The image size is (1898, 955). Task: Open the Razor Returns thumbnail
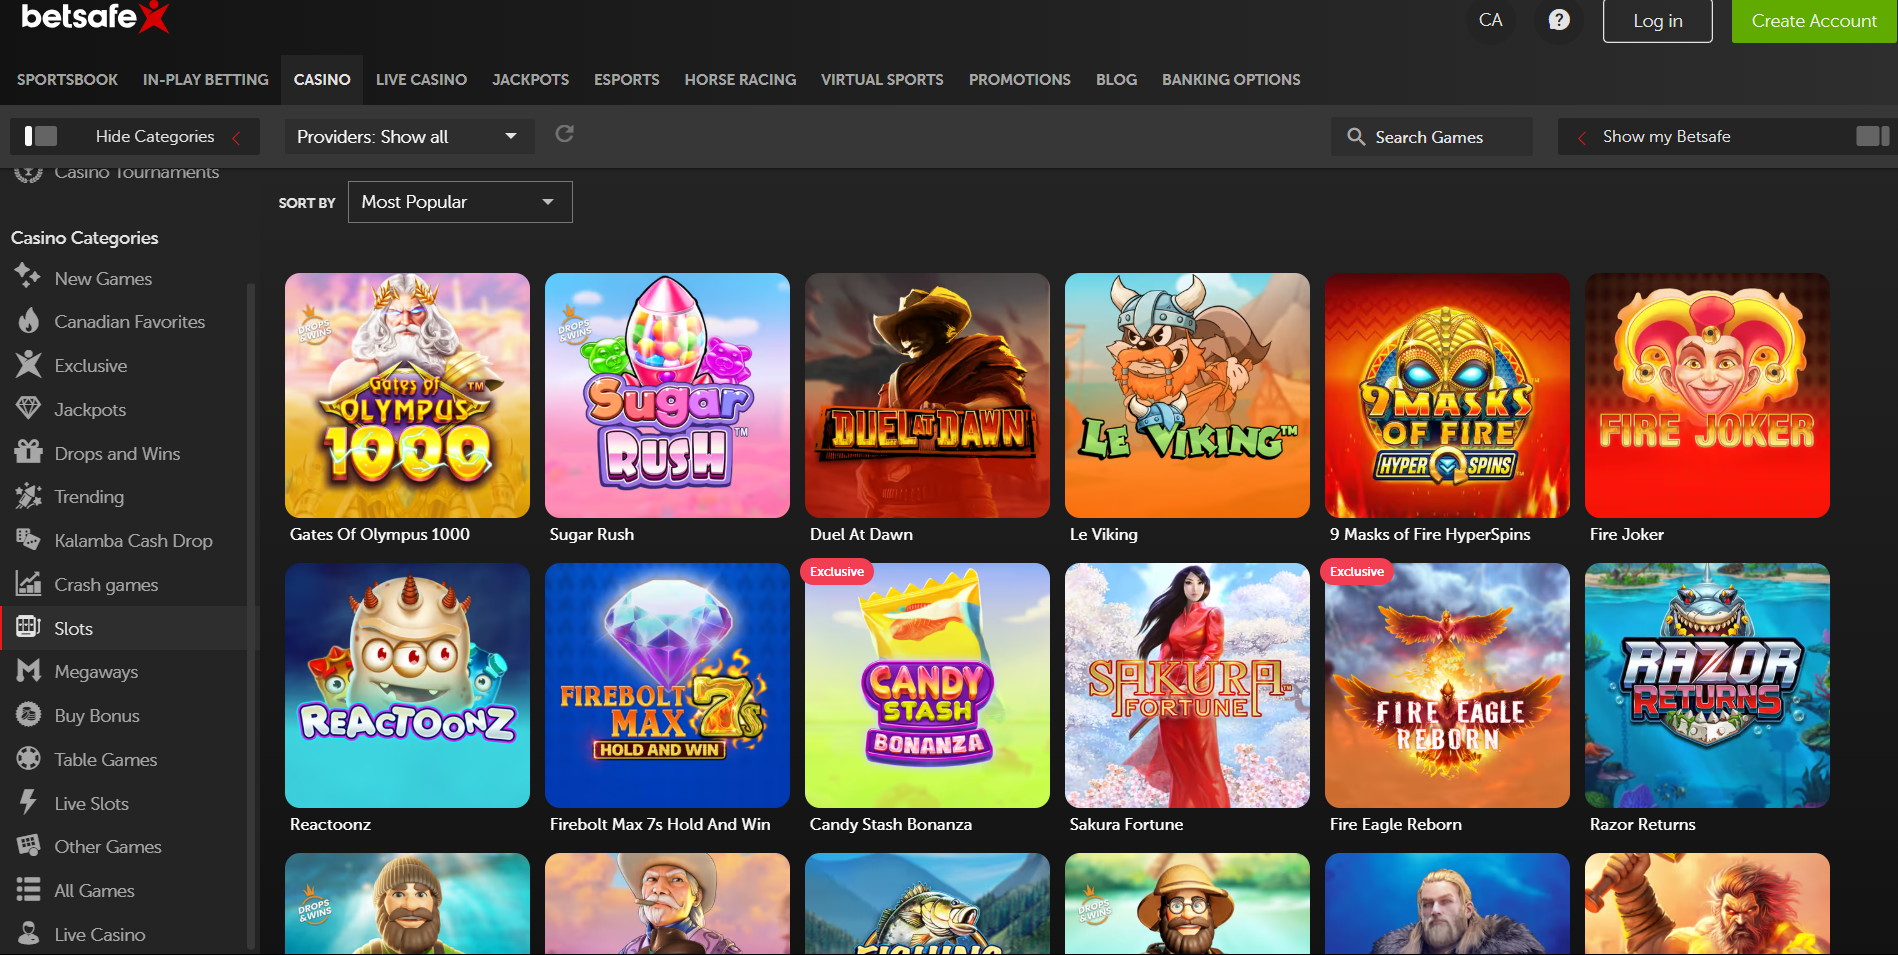point(1707,685)
